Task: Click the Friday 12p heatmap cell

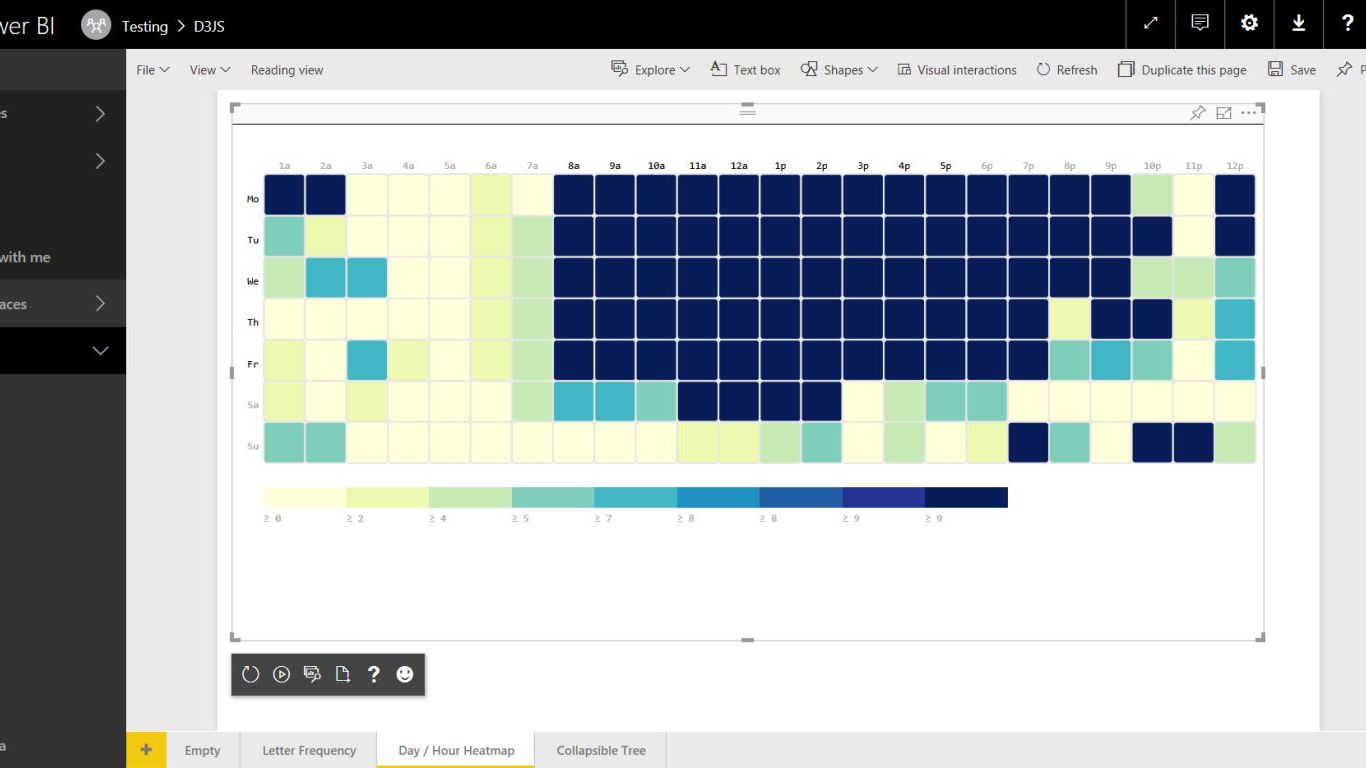Action: click(1235, 360)
